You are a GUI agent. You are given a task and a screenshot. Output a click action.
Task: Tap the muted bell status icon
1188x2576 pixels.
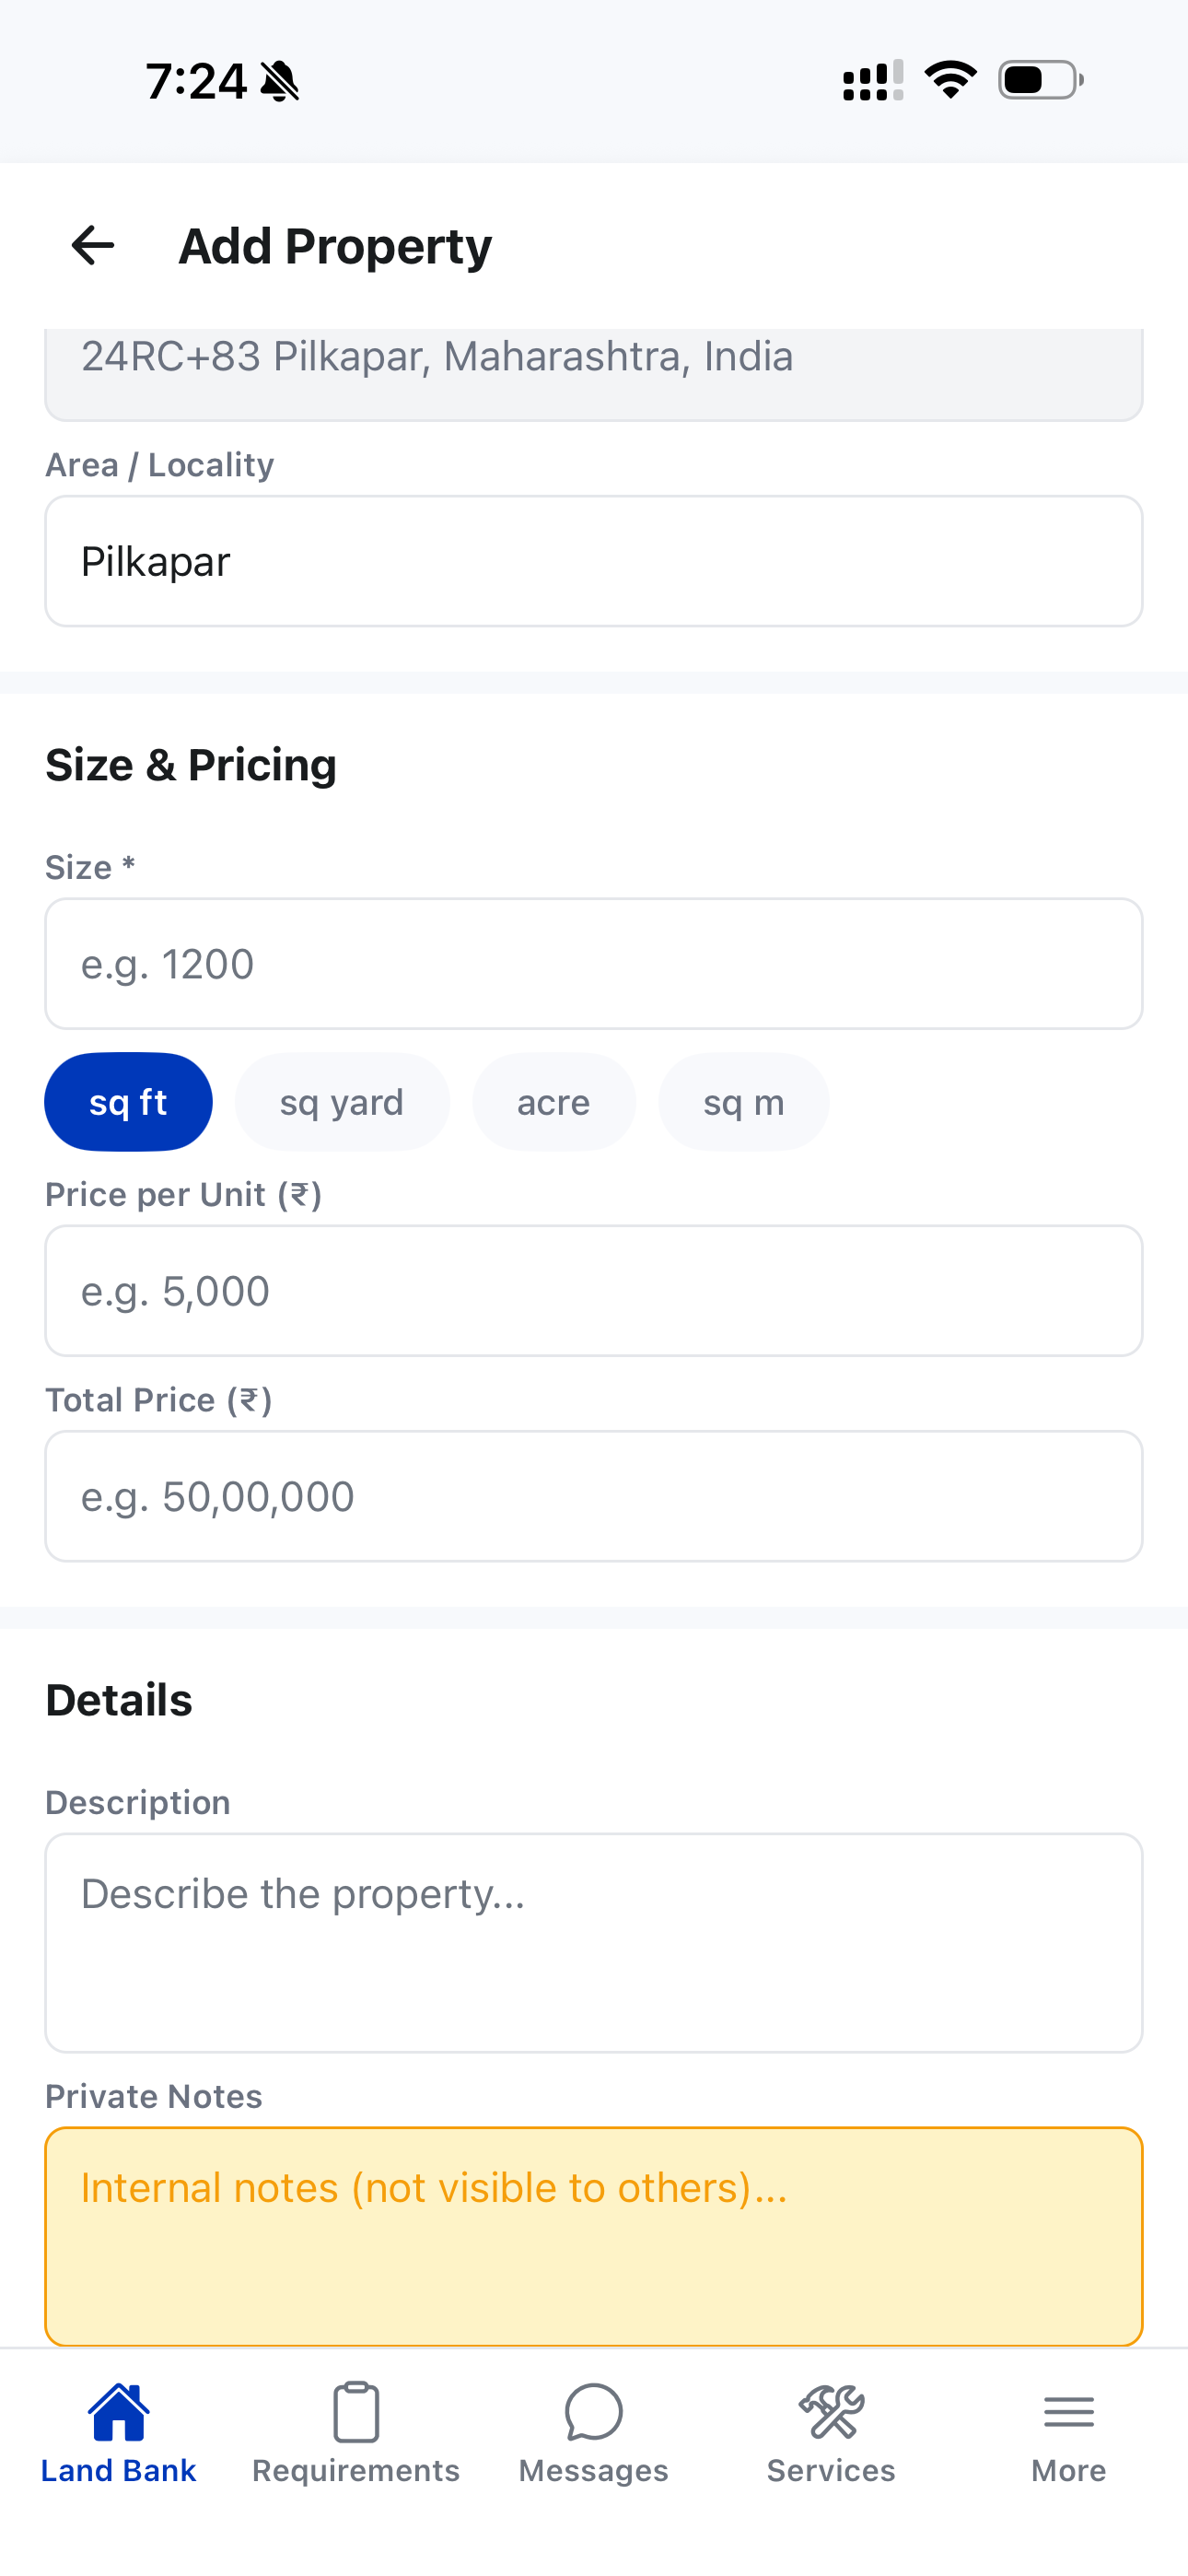click(x=280, y=81)
